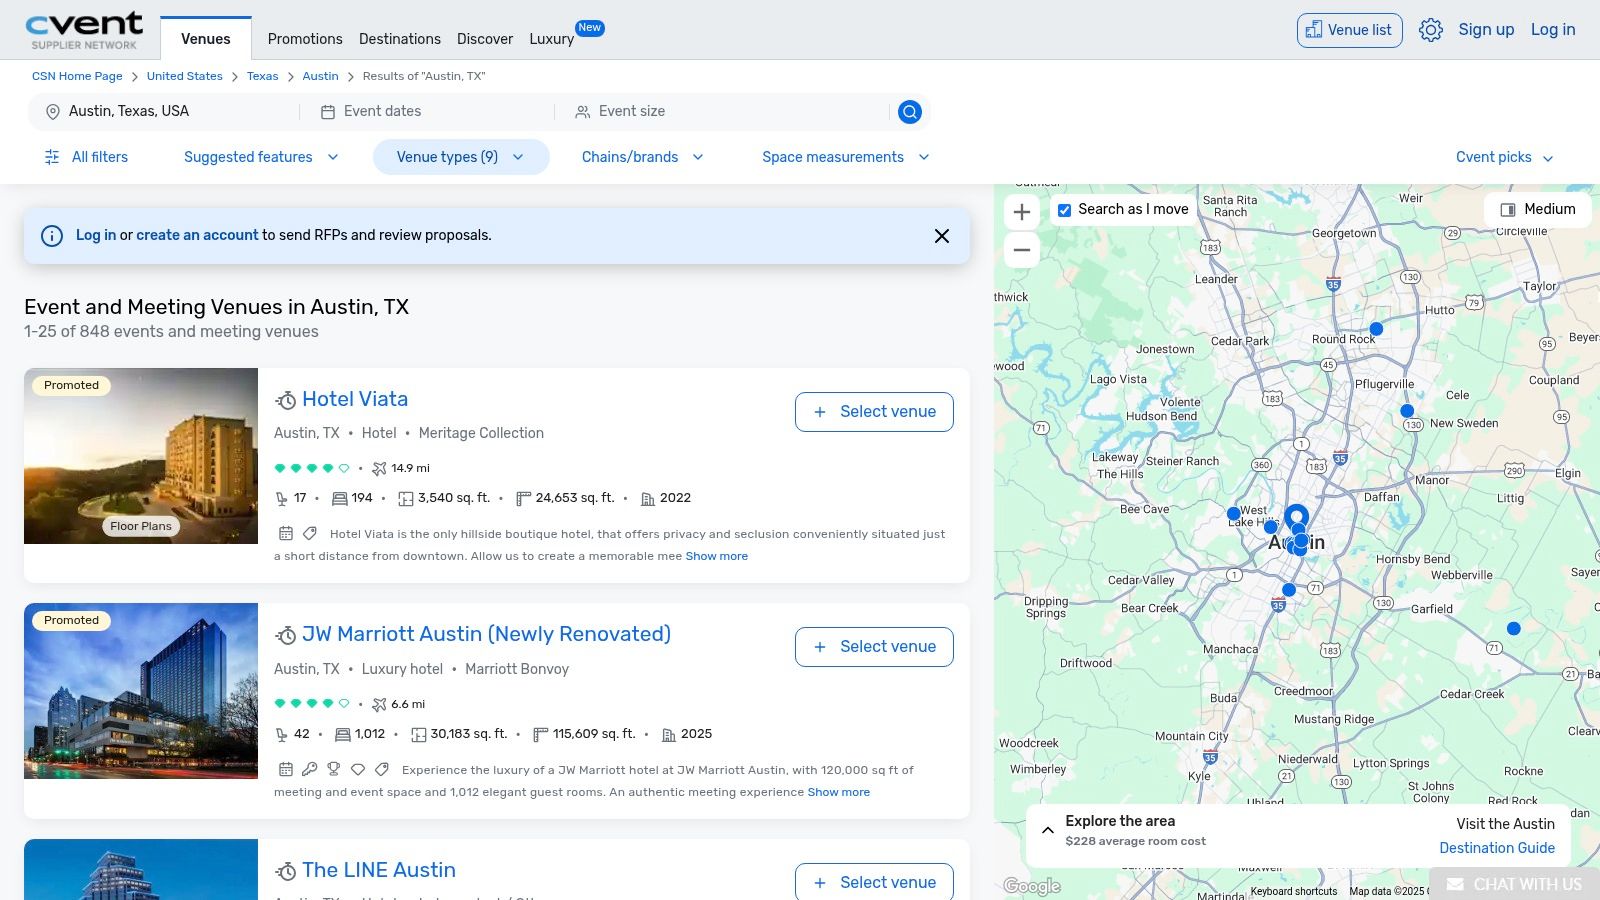Open JW Marriott Austin (Newly Renovated) link
The image size is (1600, 900).
coord(486,634)
